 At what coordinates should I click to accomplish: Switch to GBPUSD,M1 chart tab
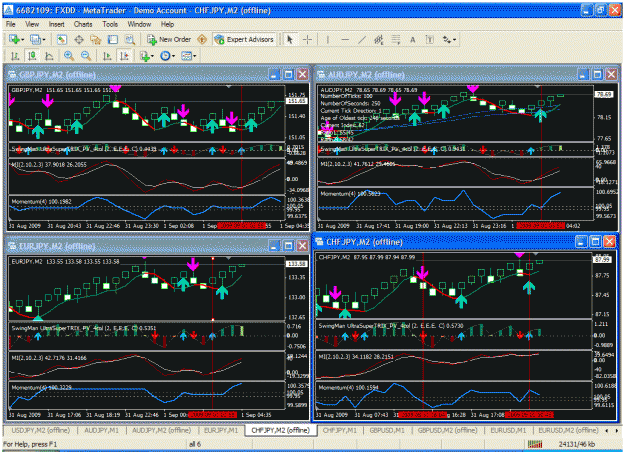pos(387,430)
